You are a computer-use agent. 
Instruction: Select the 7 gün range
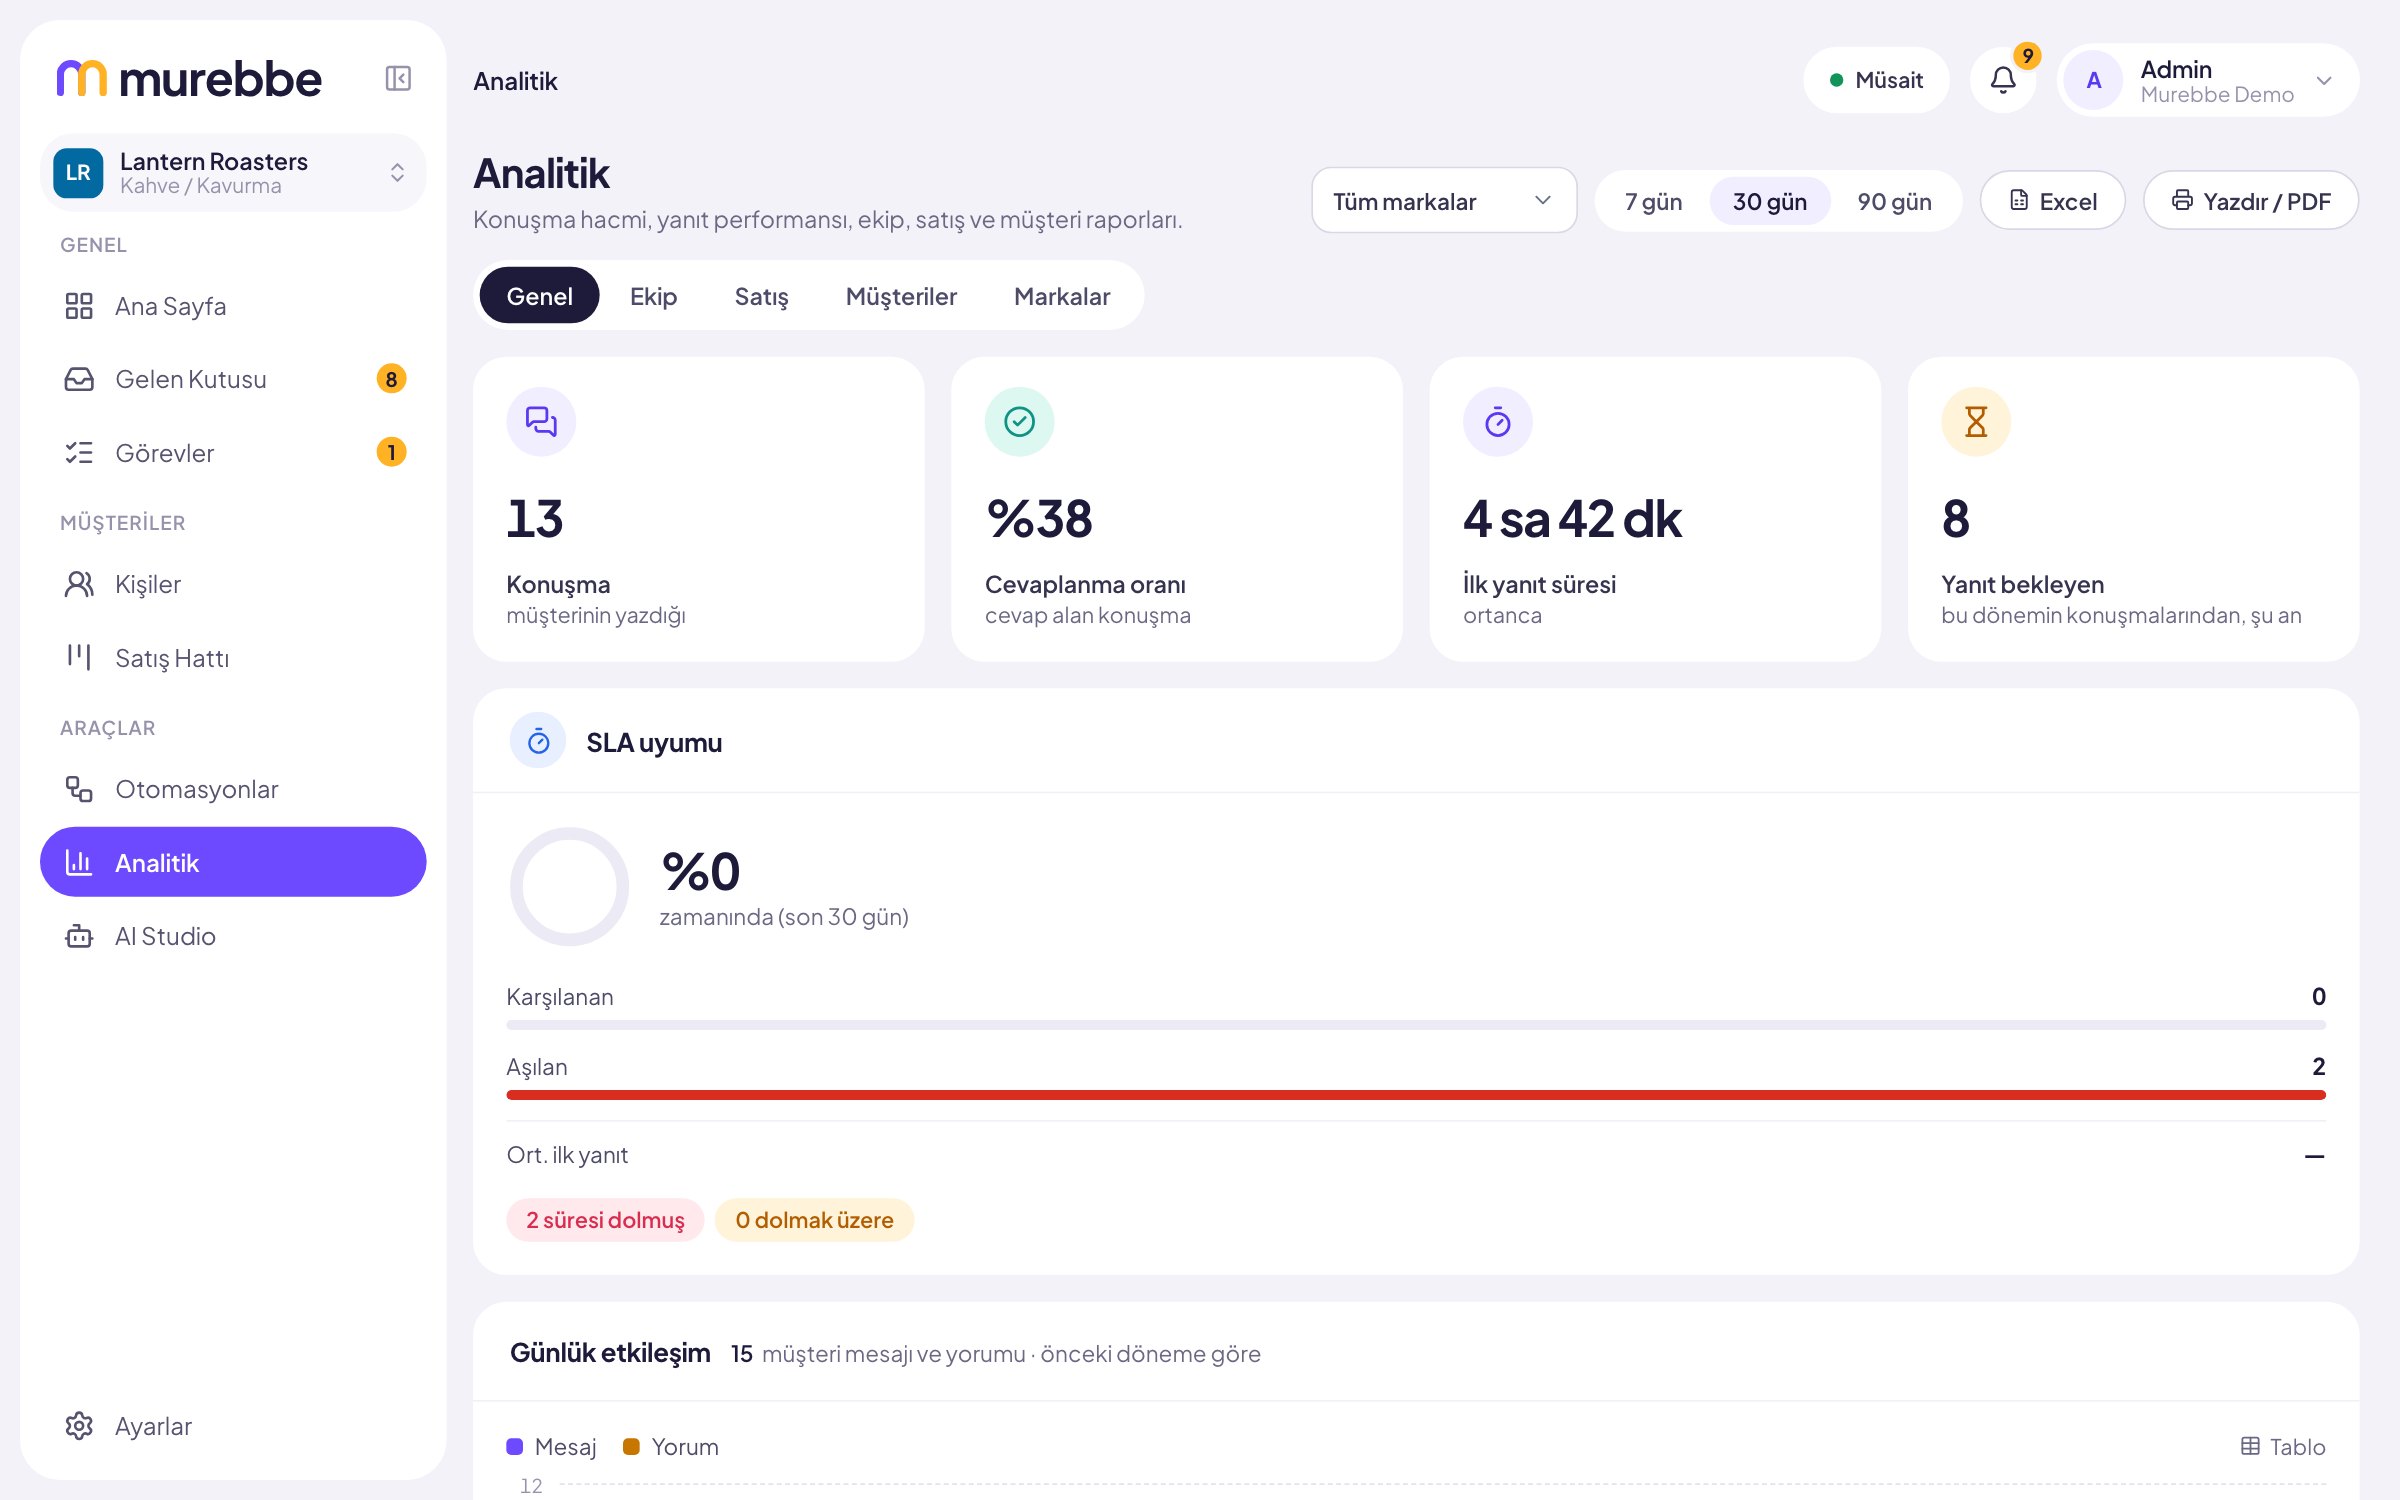1654,201
